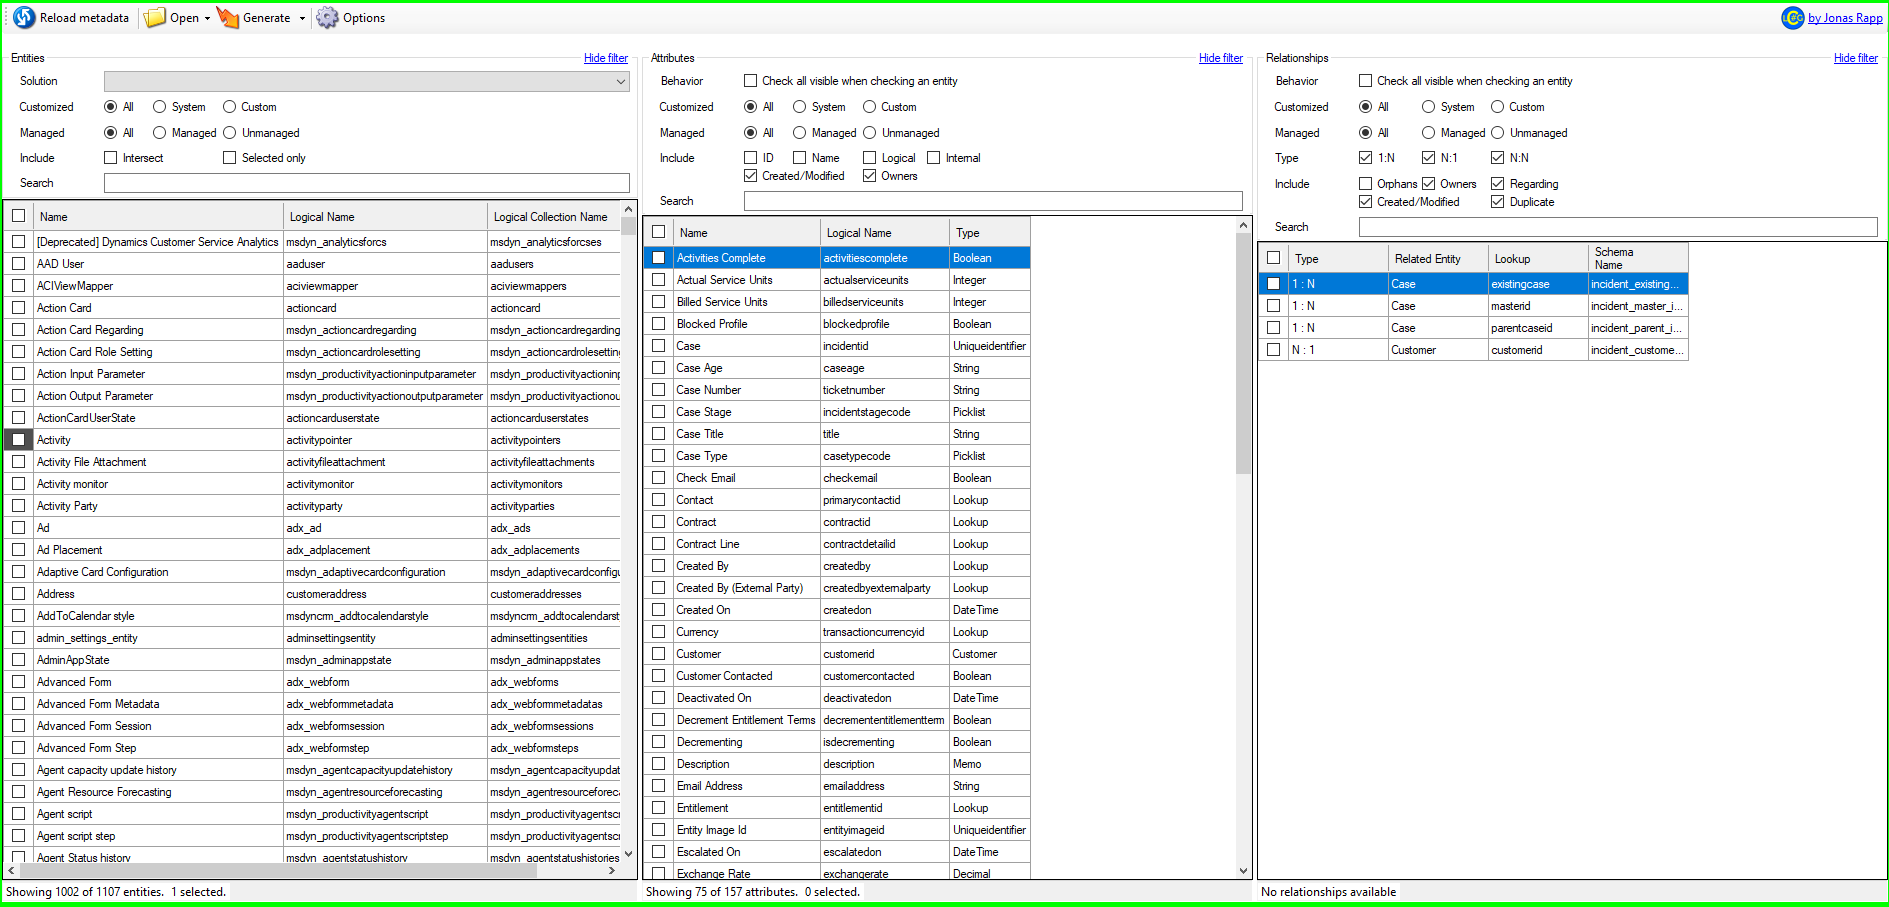Select System radio under Entities Customized
Image resolution: width=1889 pixels, height=907 pixels.
point(159,107)
